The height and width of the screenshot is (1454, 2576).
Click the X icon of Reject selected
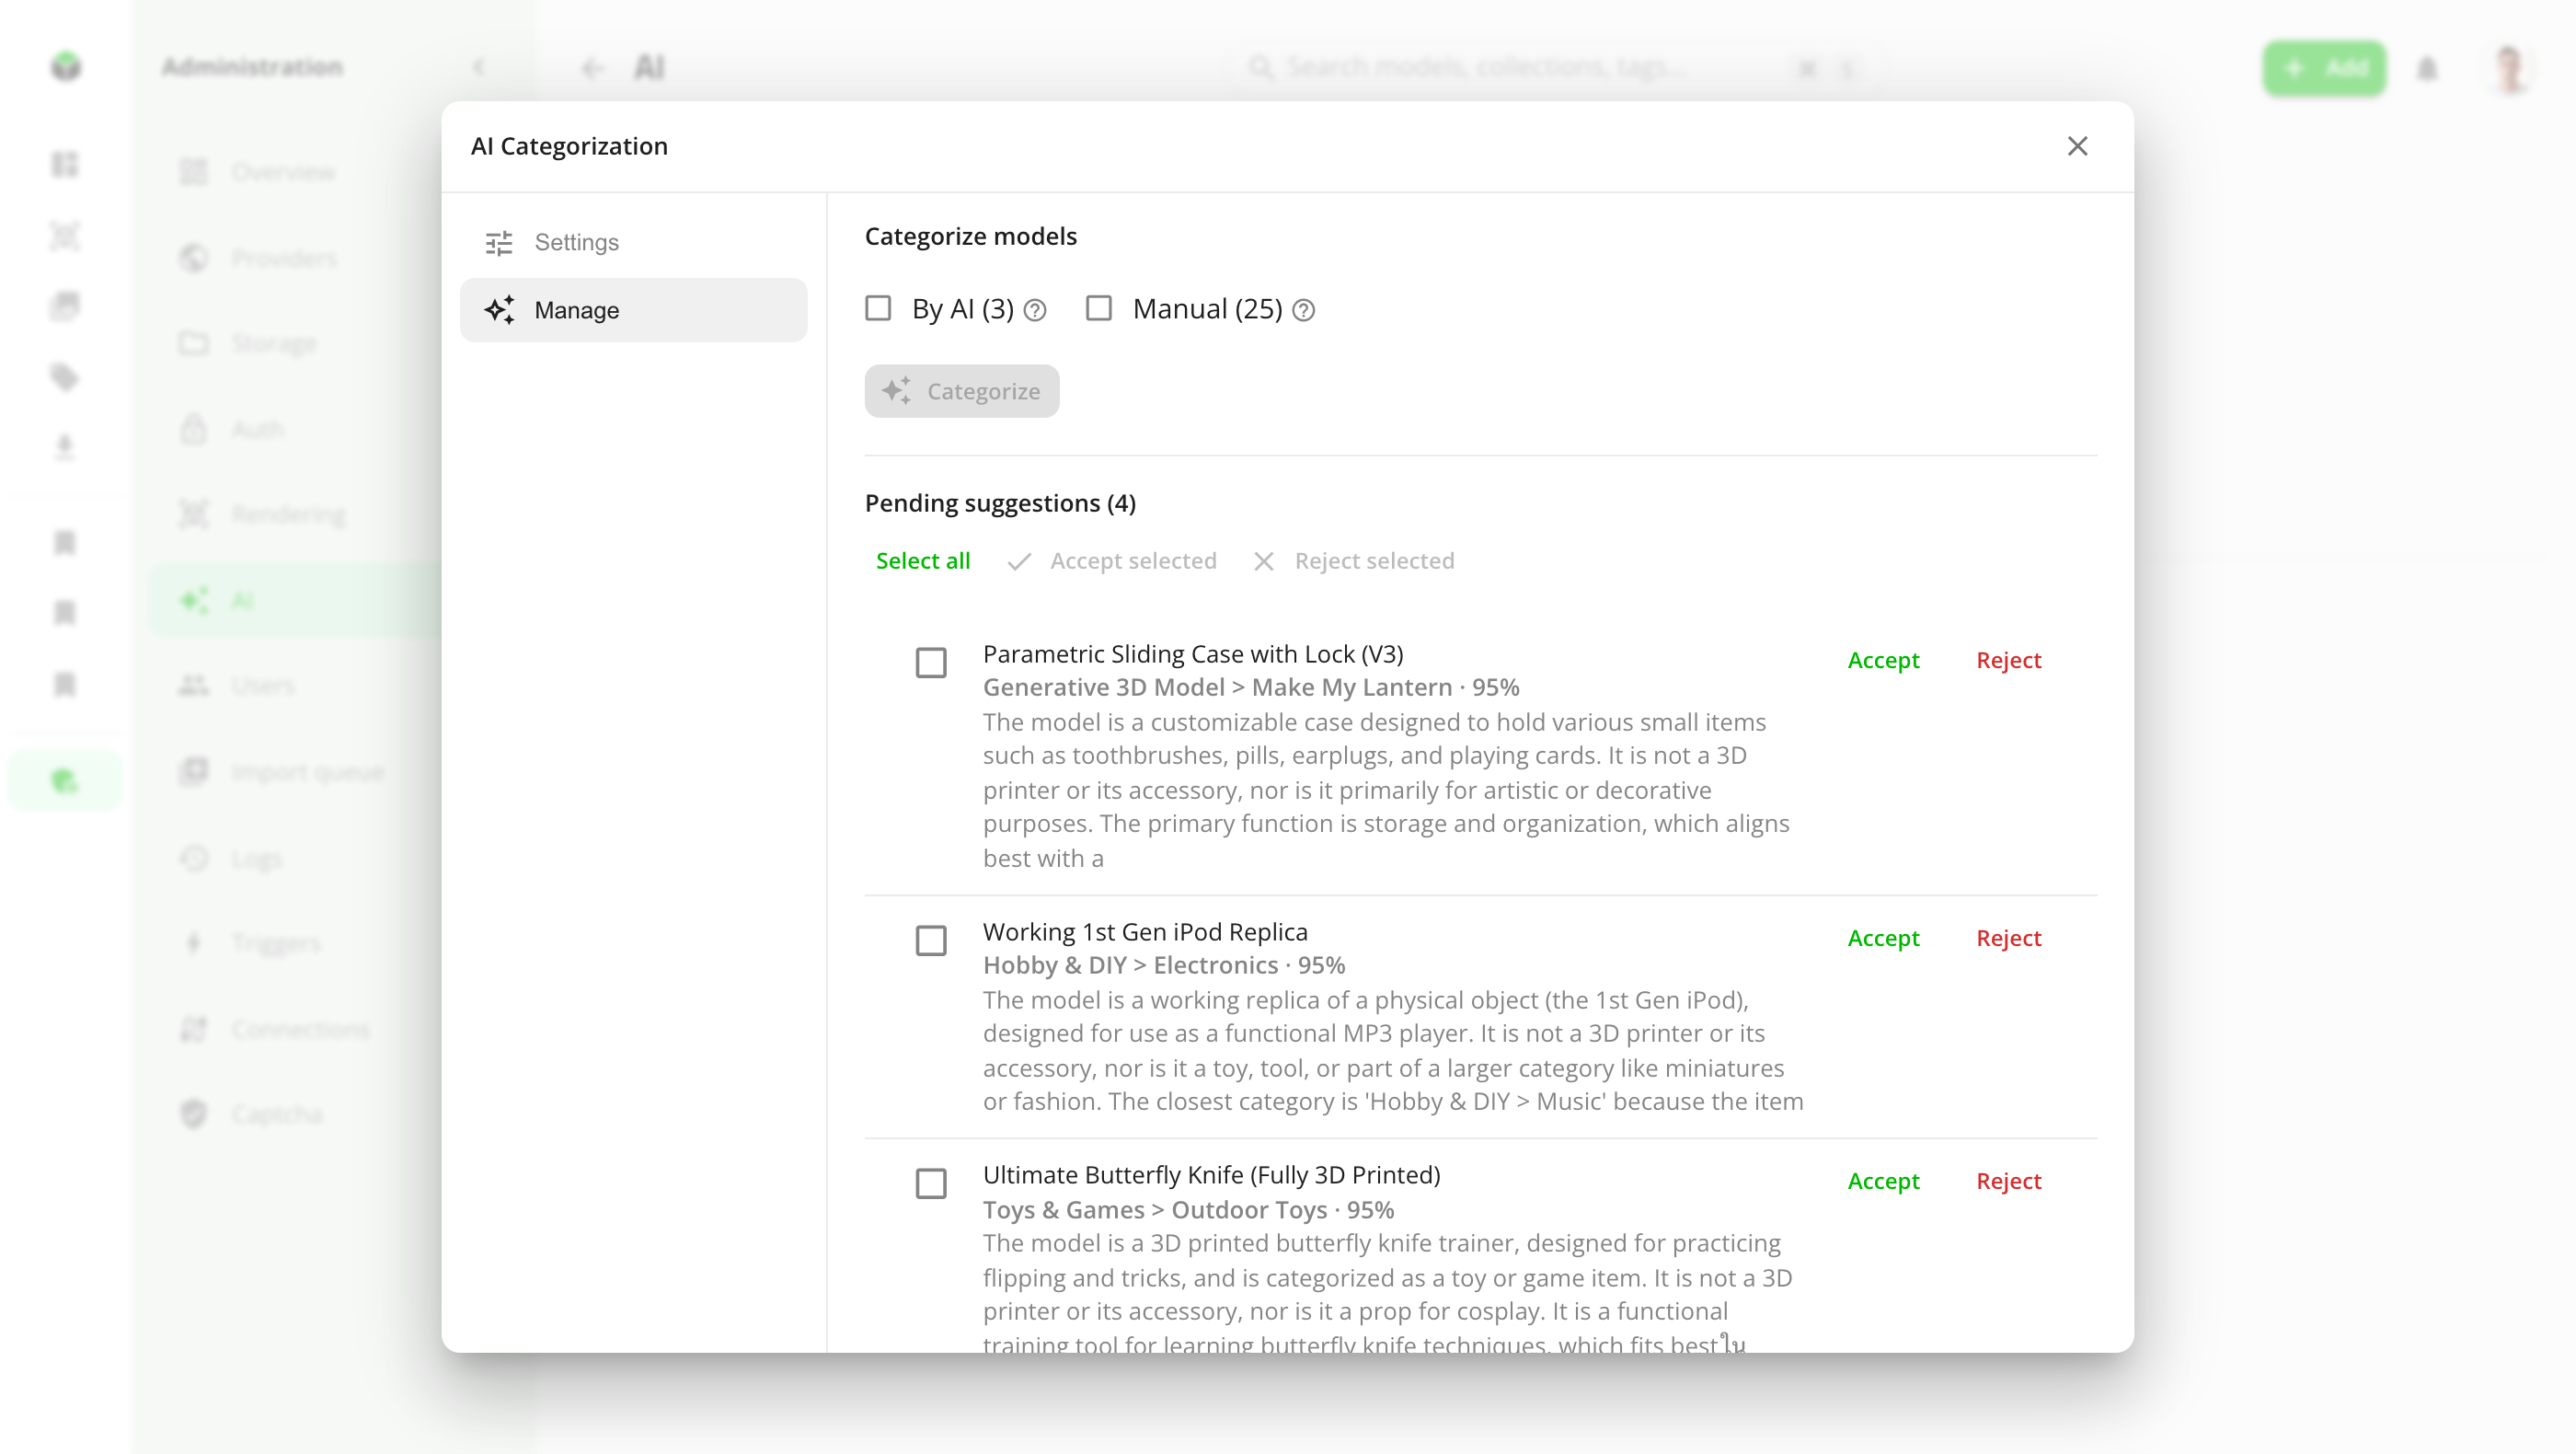(1264, 562)
